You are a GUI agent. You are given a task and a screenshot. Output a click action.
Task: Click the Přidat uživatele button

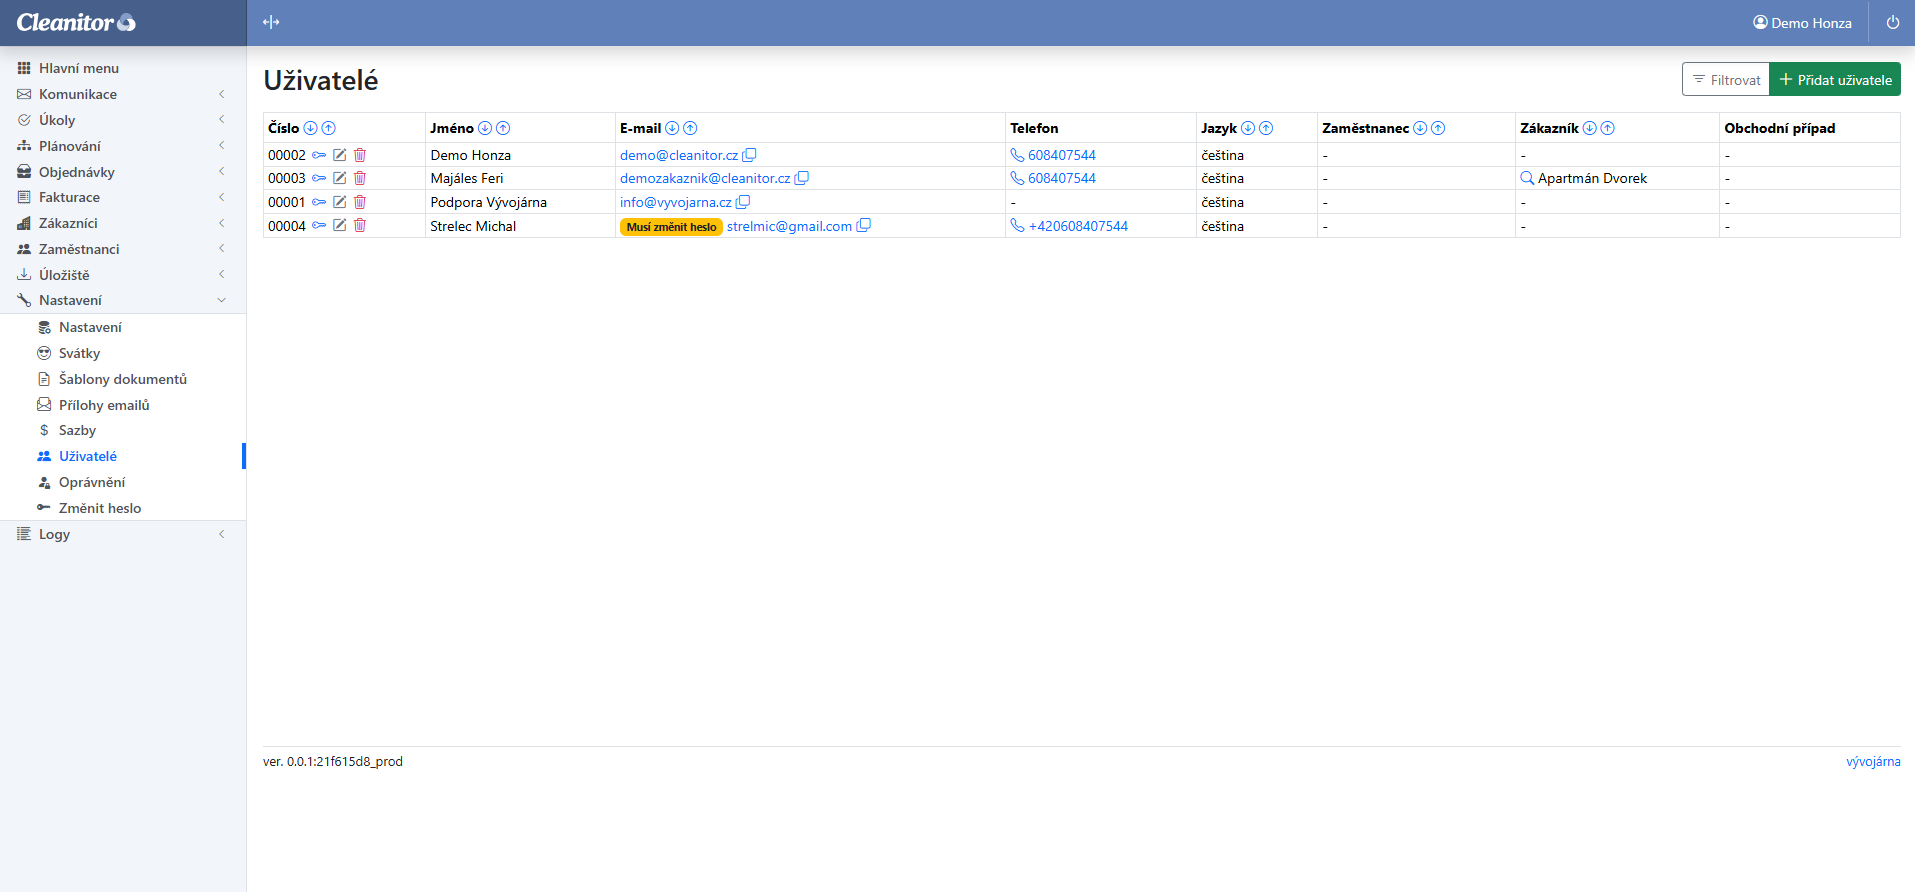point(1834,80)
